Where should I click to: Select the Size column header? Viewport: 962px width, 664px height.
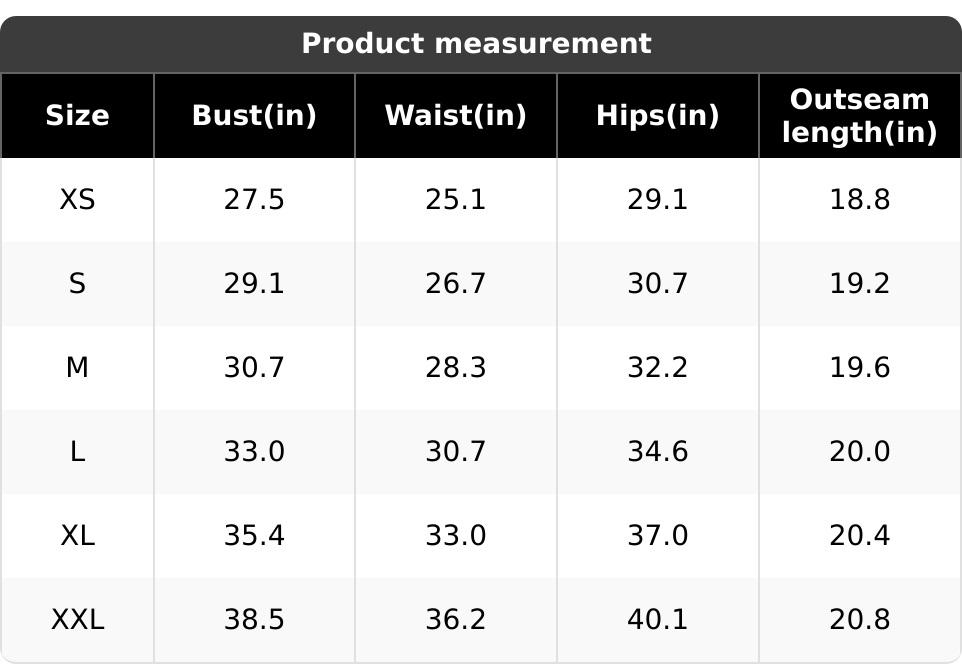click(x=77, y=116)
